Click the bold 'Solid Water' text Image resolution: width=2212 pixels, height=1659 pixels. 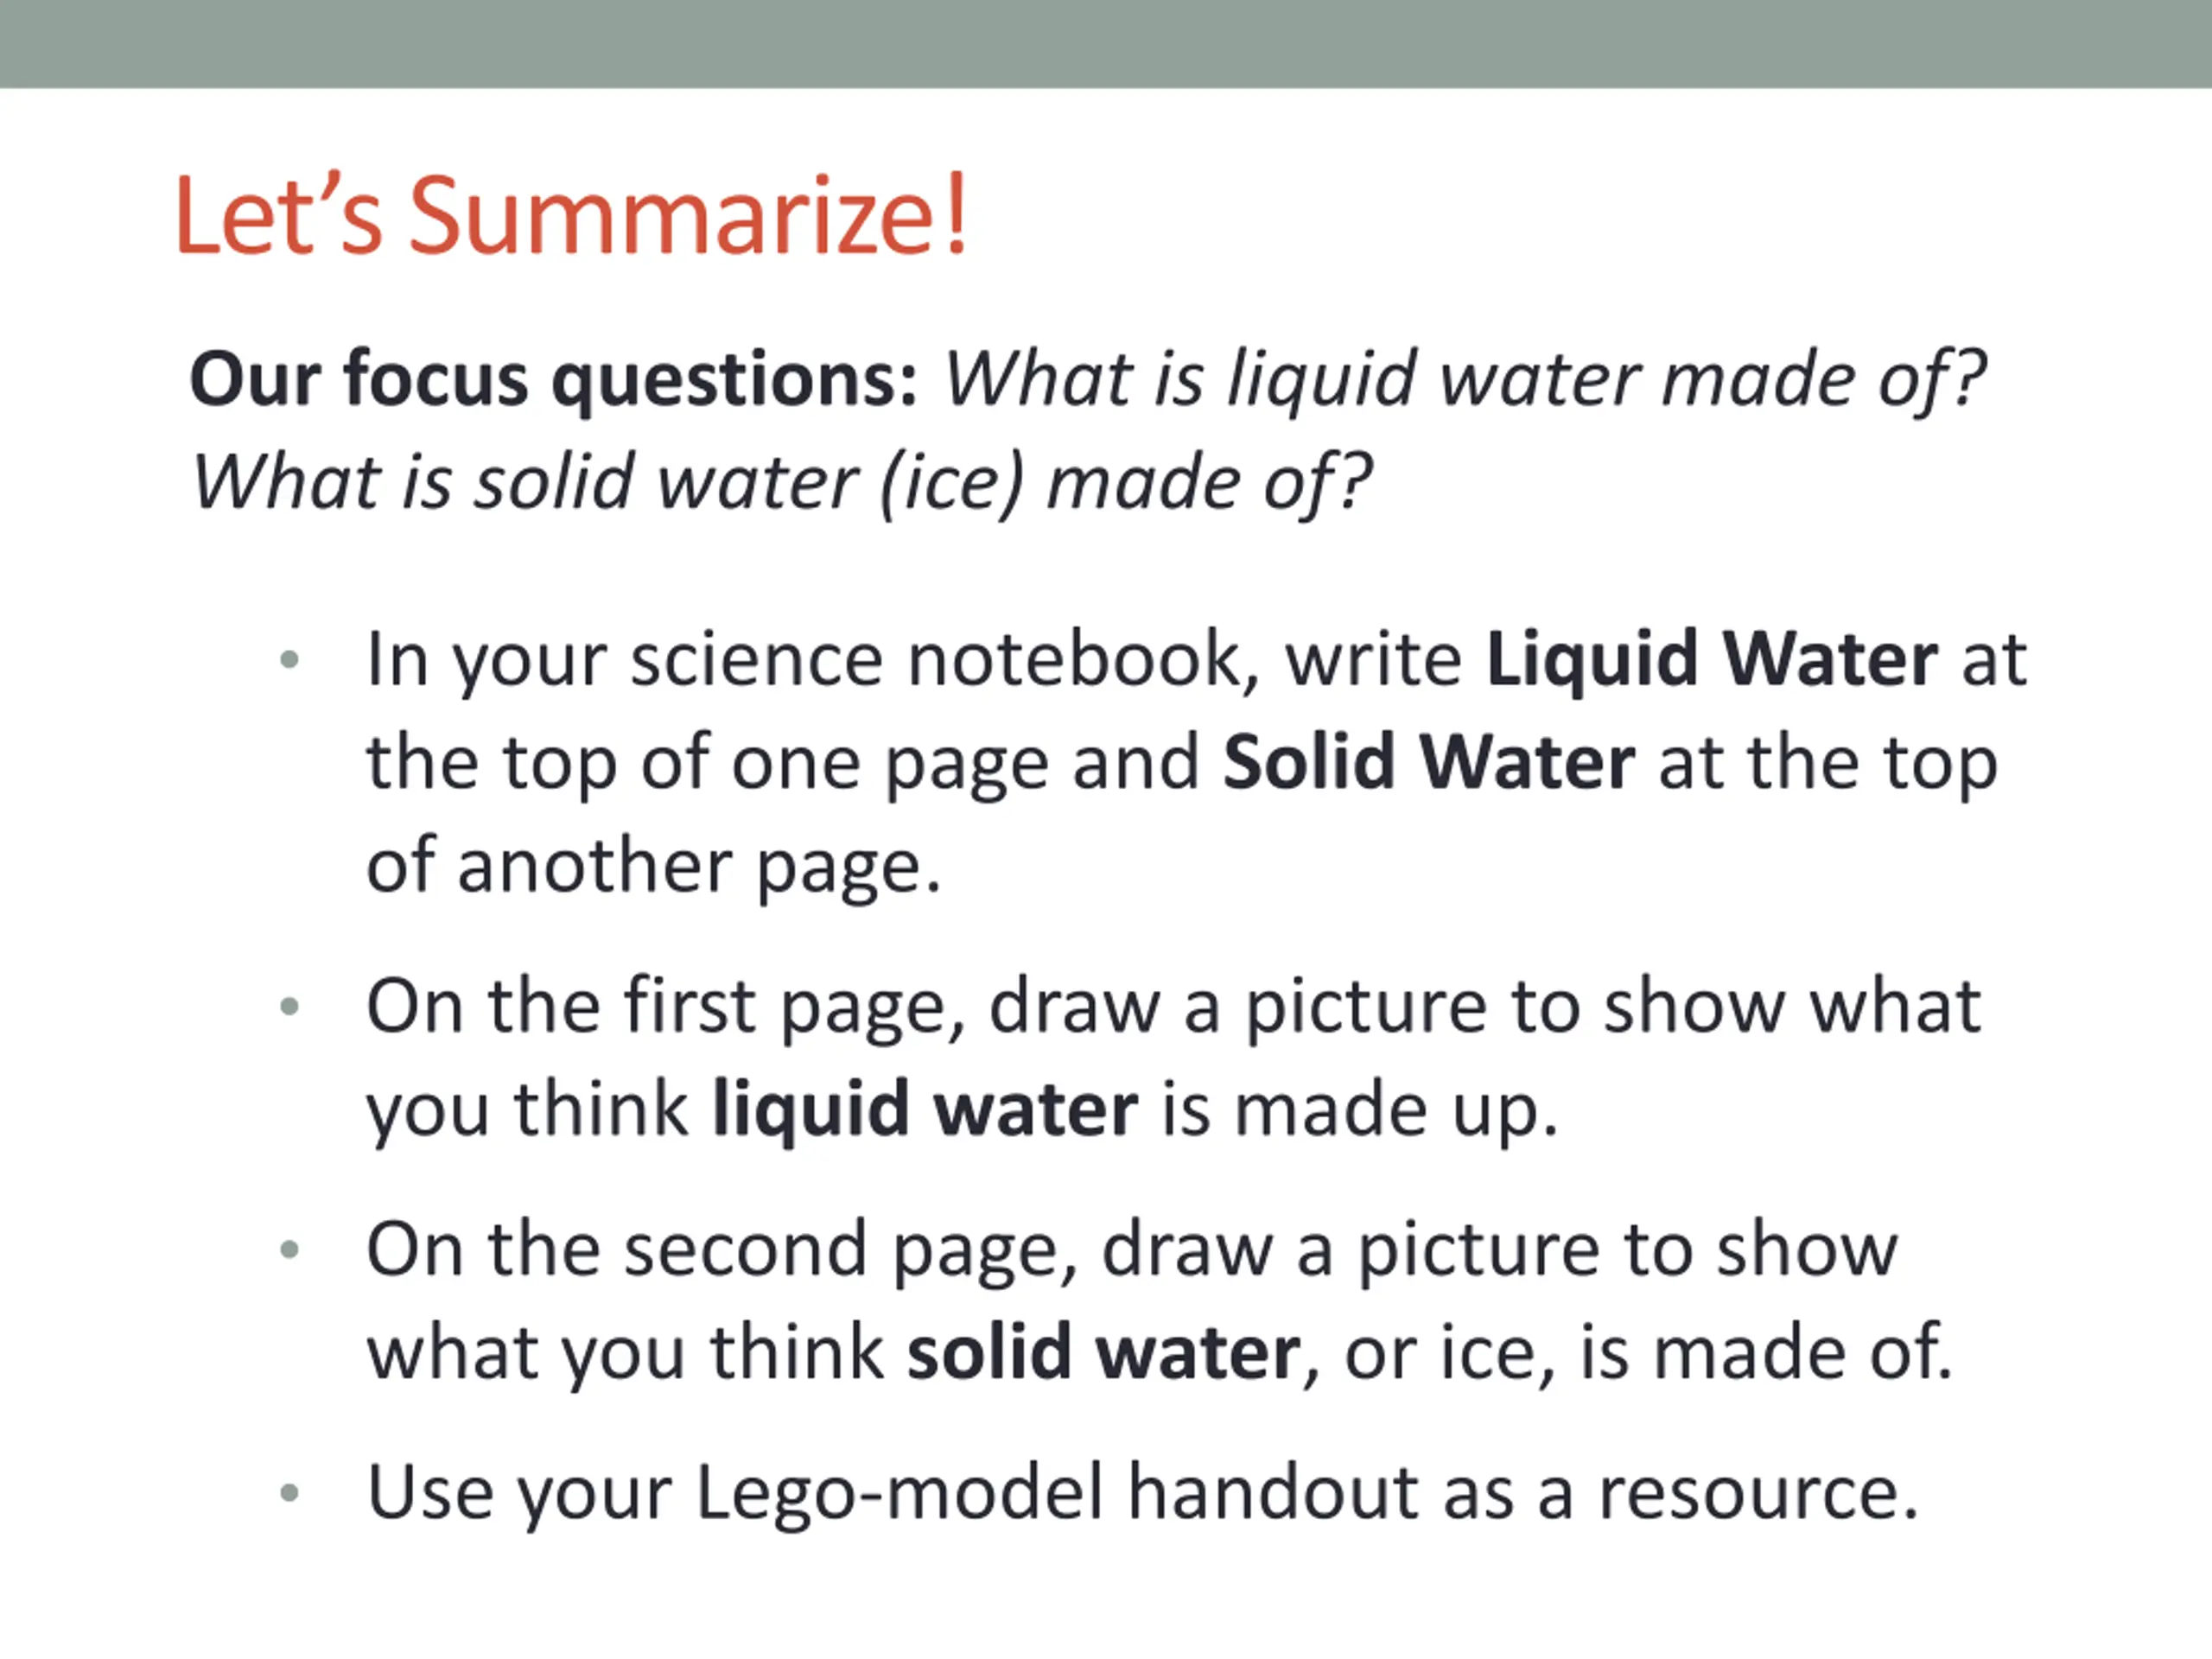tap(1429, 763)
